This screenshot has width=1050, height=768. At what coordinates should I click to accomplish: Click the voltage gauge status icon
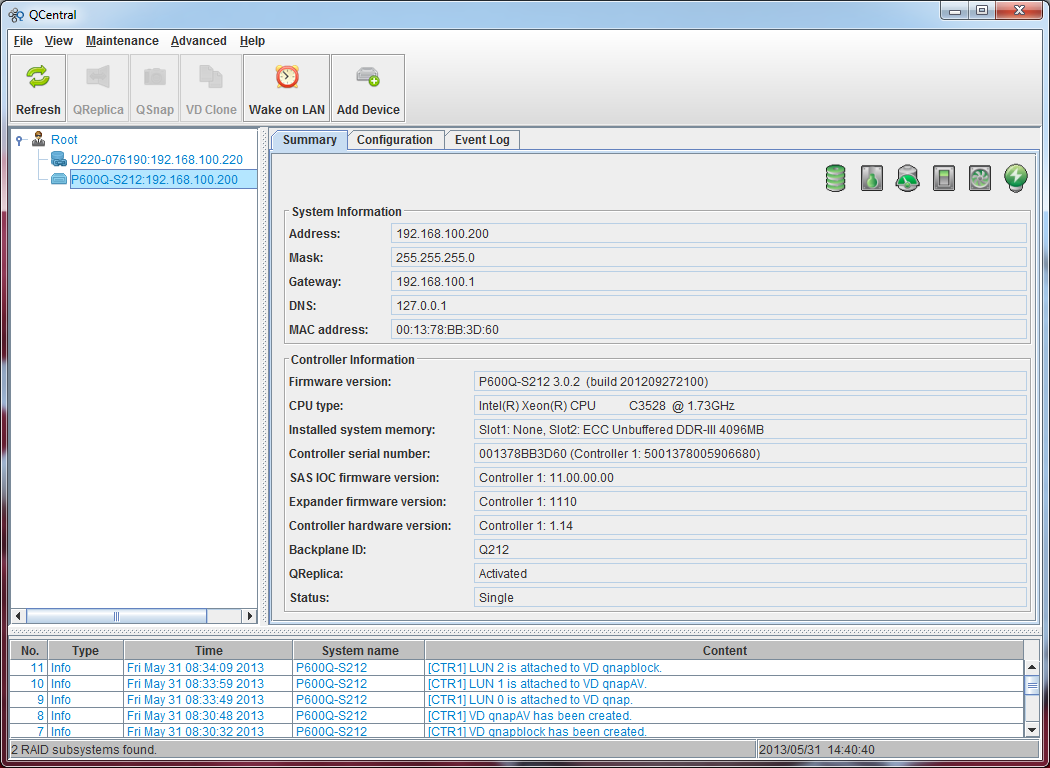tap(907, 178)
